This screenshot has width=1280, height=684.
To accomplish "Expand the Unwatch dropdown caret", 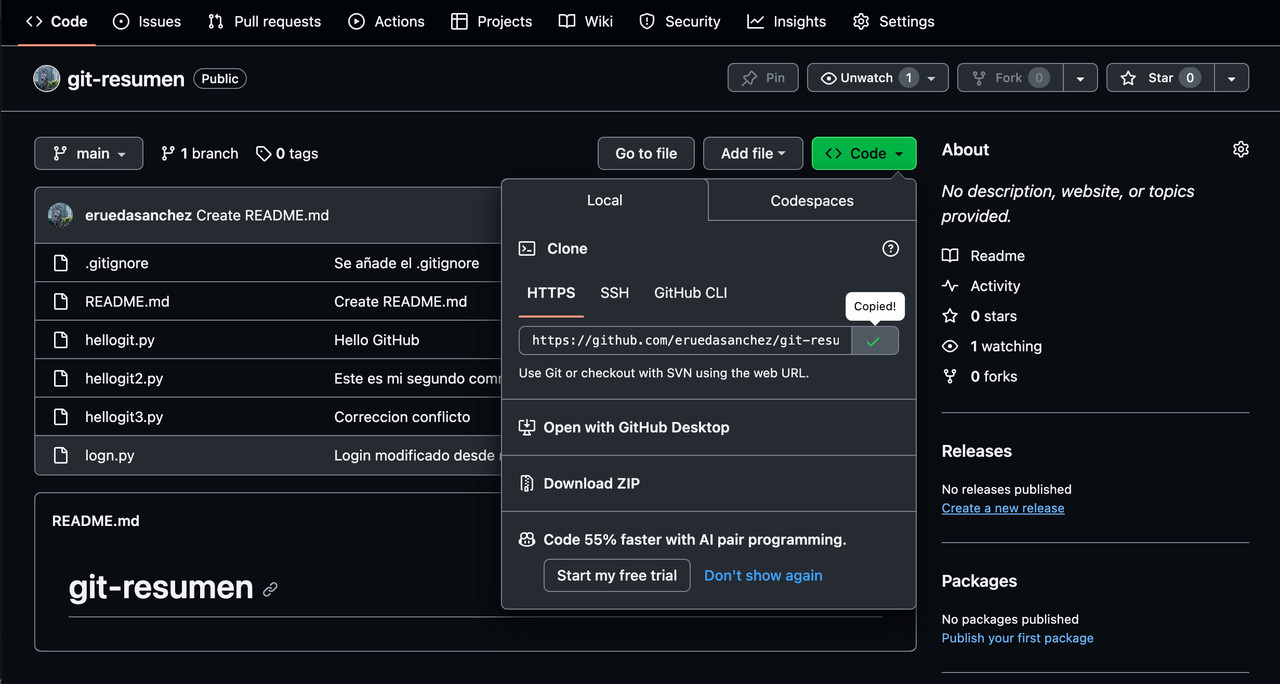I will [932, 78].
